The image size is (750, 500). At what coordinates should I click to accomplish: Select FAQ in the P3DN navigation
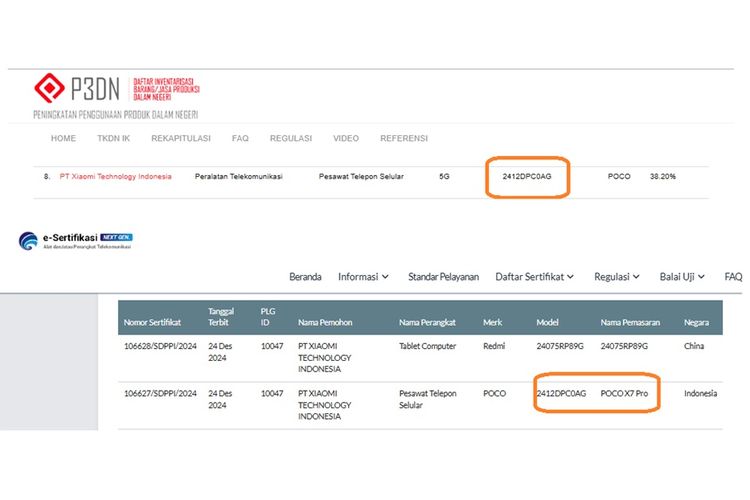pyautogui.click(x=240, y=138)
